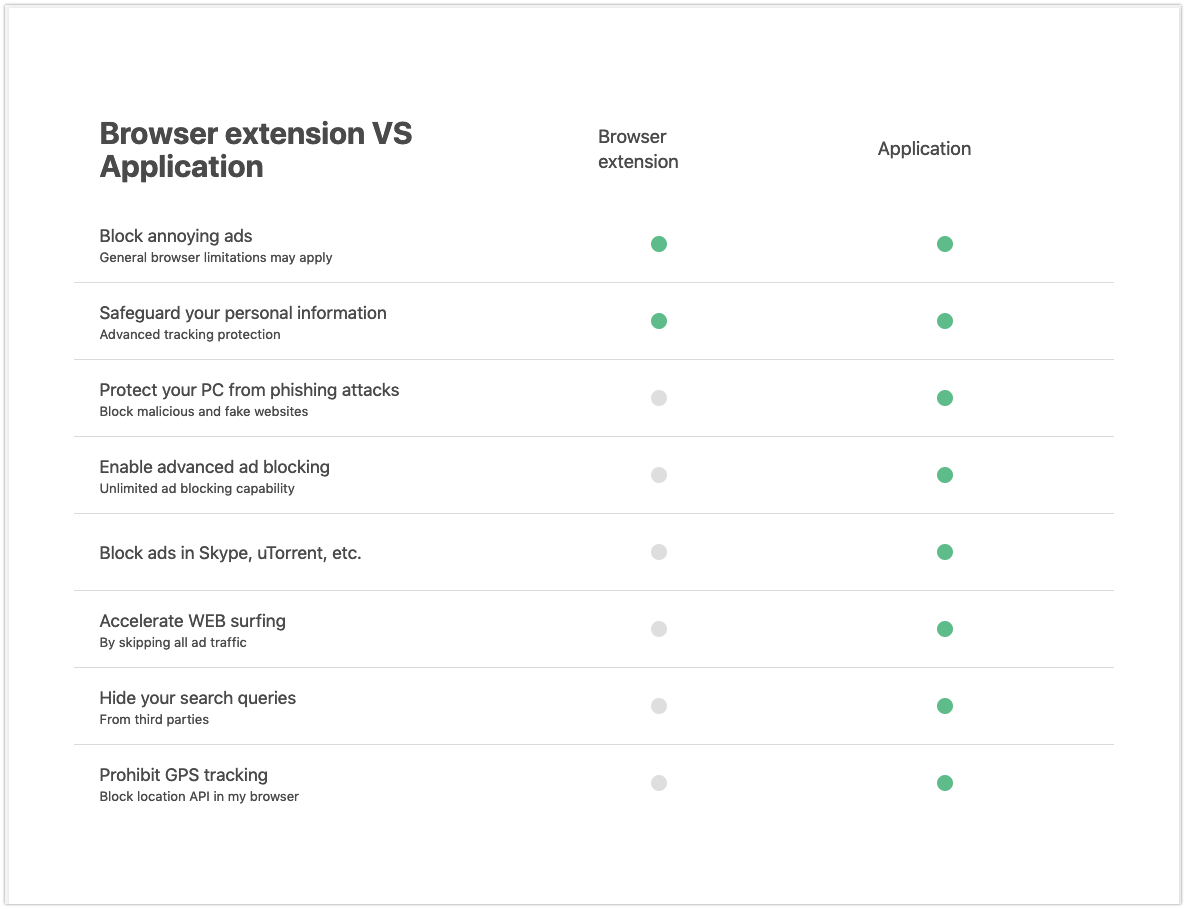Click Protect your PC from phishing attacks text
1186x909 pixels.
(249, 390)
